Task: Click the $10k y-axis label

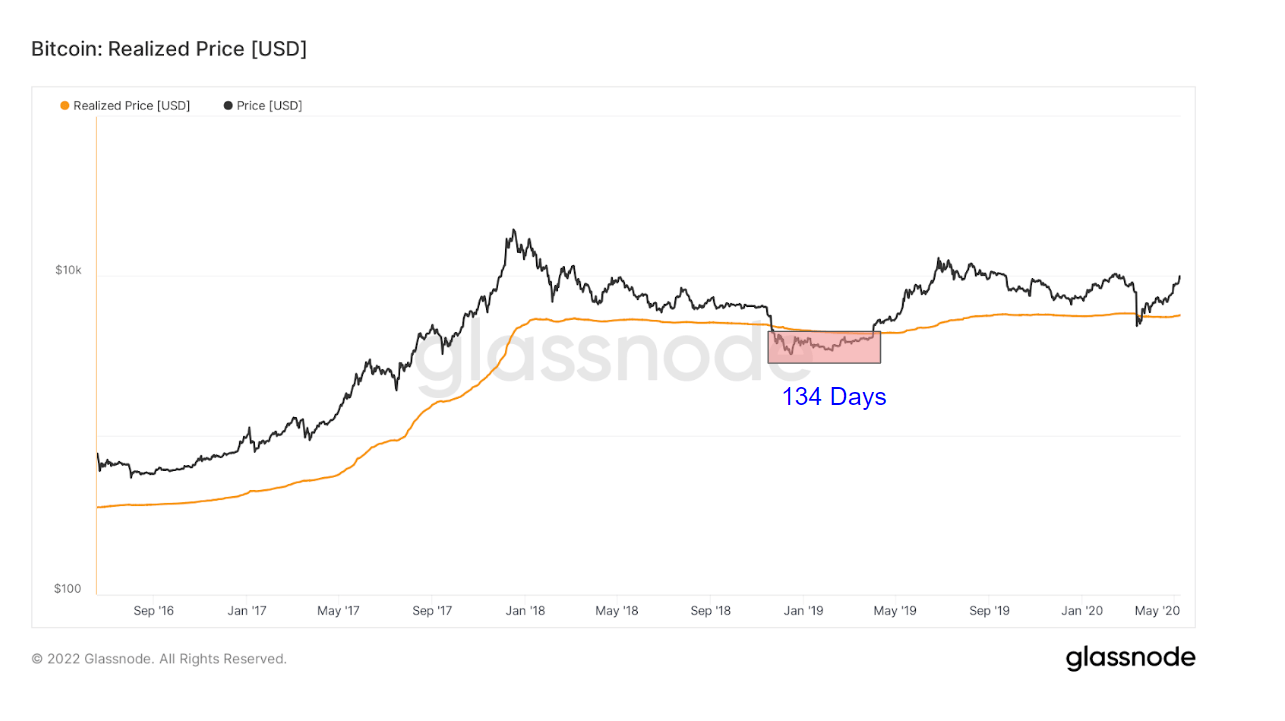Action: tap(68, 270)
